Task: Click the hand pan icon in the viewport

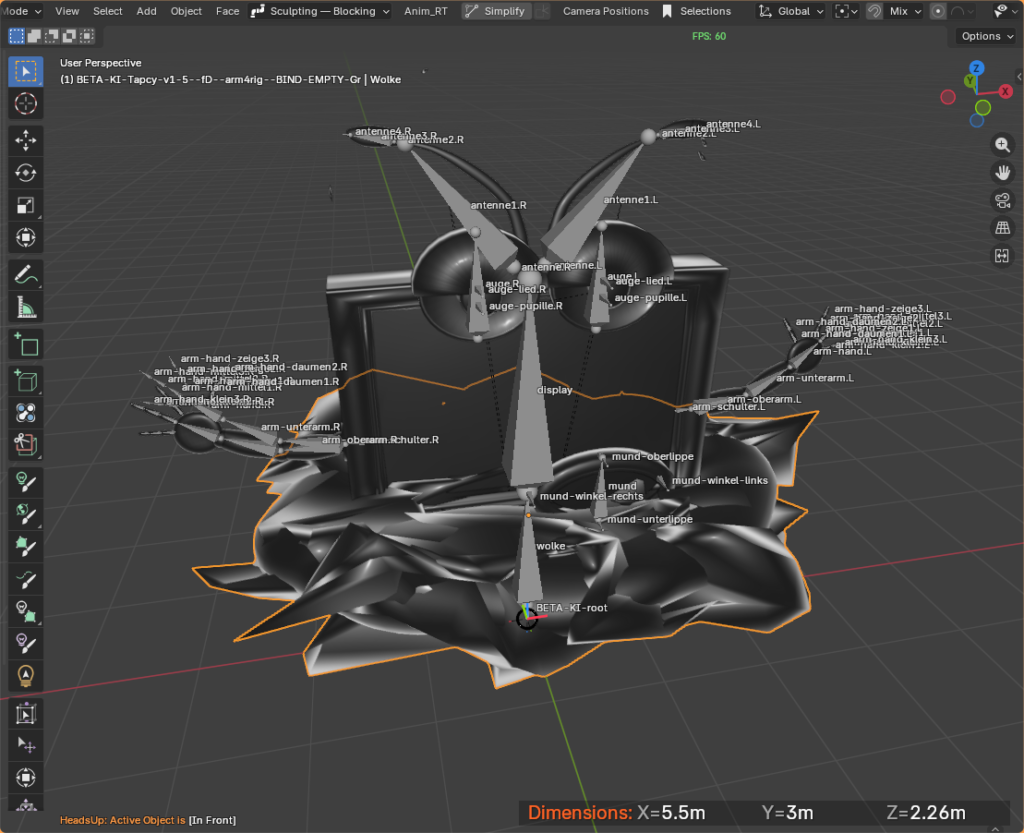Action: pyautogui.click(x=1002, y=172)
